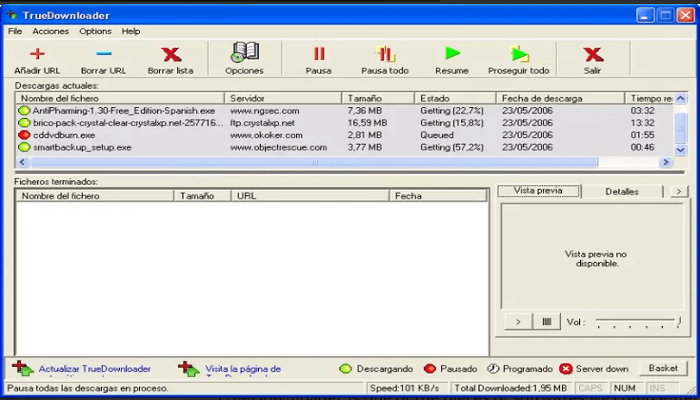Viewport: 700px width, 400px height.
Task: Open the Acciones menu
Action: [50, 31]
